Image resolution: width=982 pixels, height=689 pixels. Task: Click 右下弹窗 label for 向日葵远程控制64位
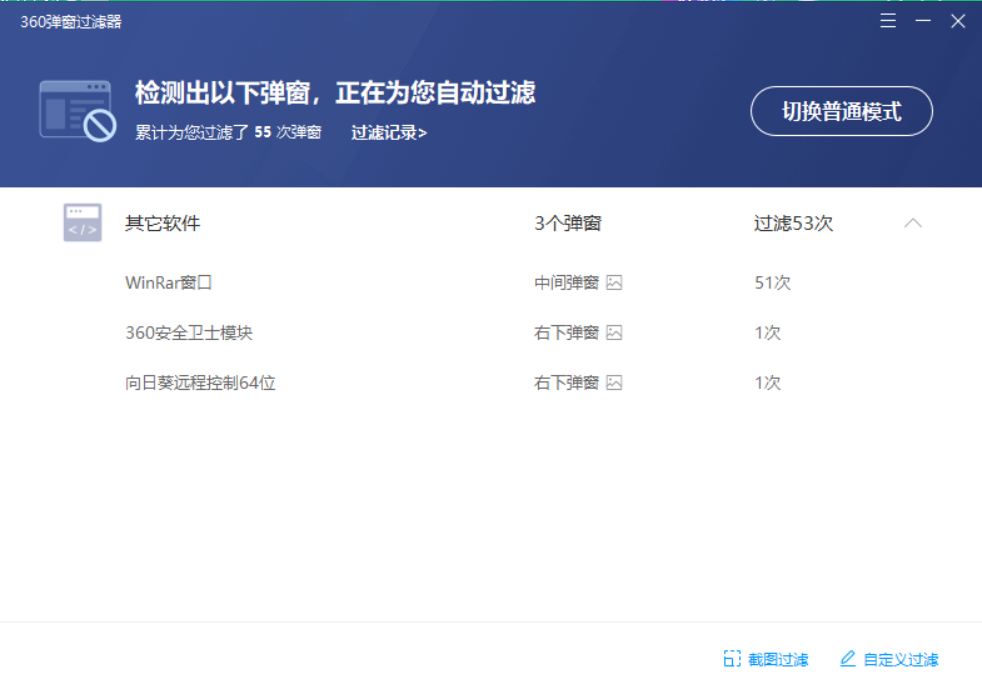[567, 383]
